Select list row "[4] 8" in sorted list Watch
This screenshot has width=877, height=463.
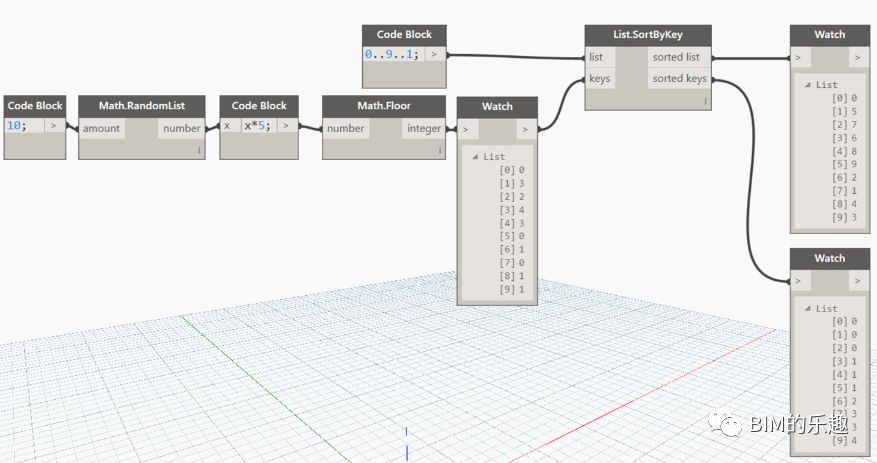[845, 151]
